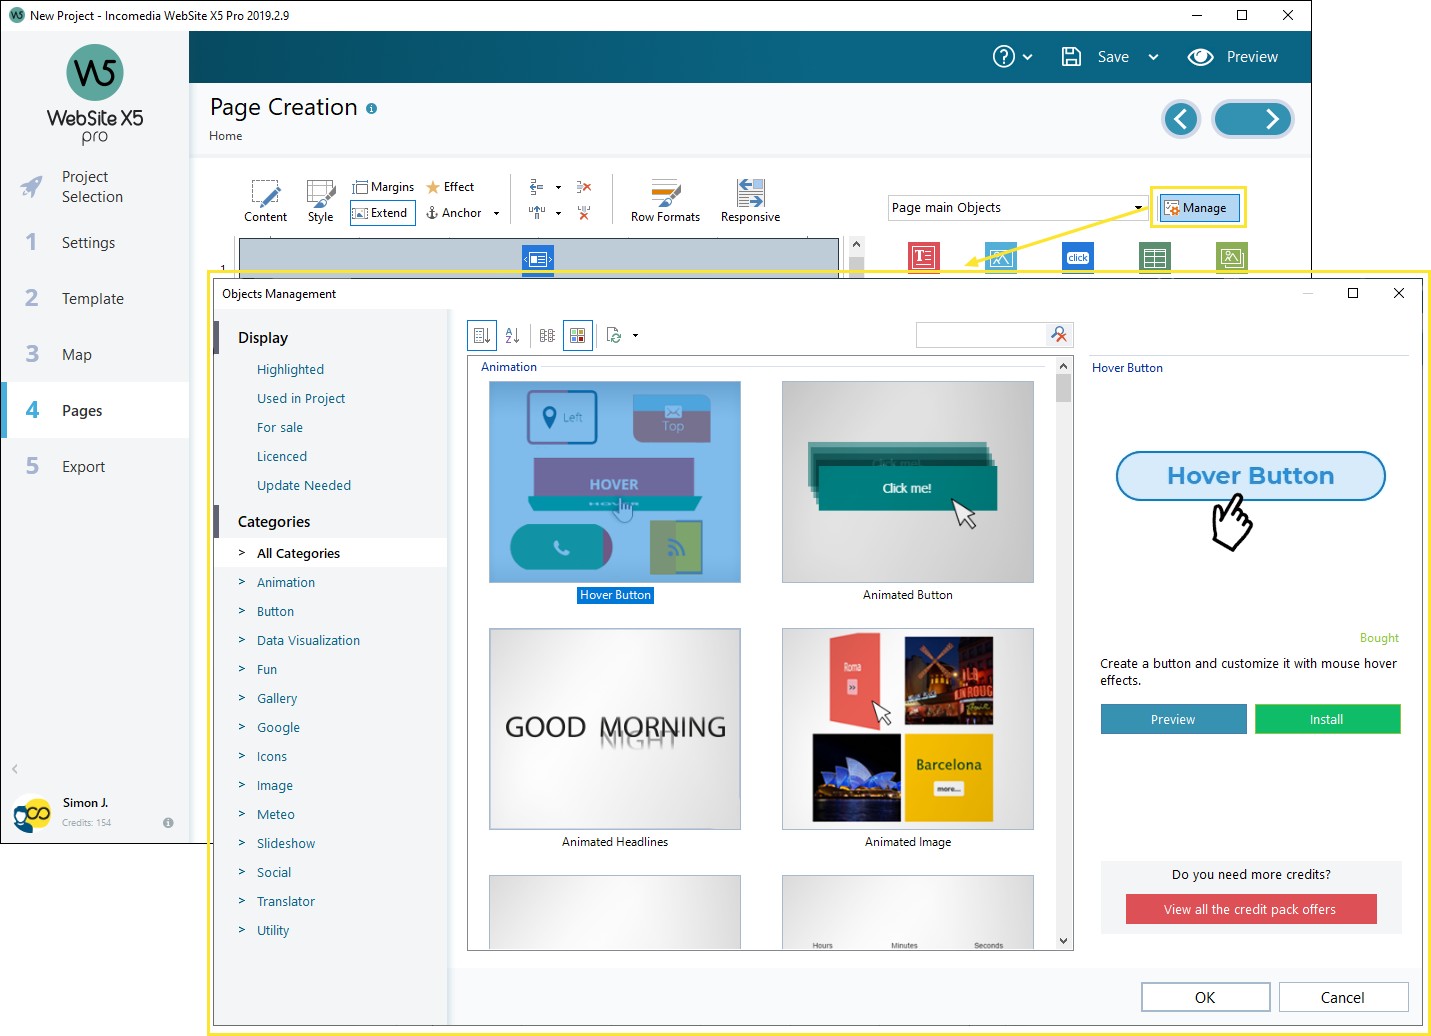View all the credit pack offers
This screenshot has width=1431, height=1036.
point(1250,909)
